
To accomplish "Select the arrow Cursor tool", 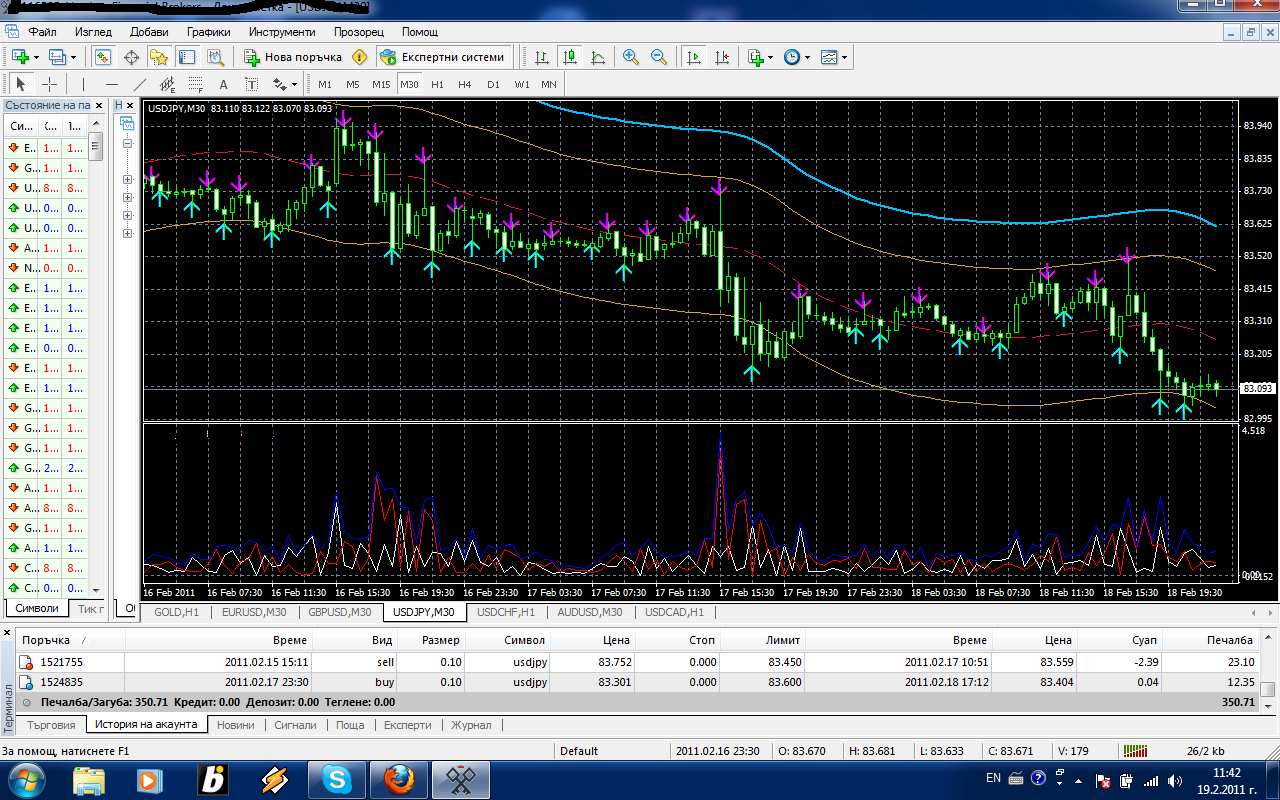I will click(21, 84).
